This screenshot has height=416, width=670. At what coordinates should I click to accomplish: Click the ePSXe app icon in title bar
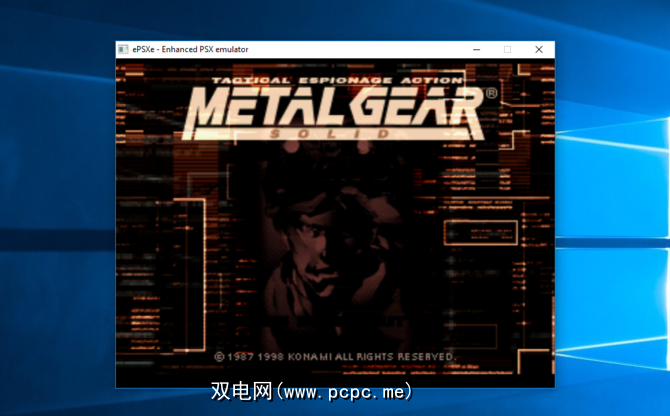click(x=123, y=50)
